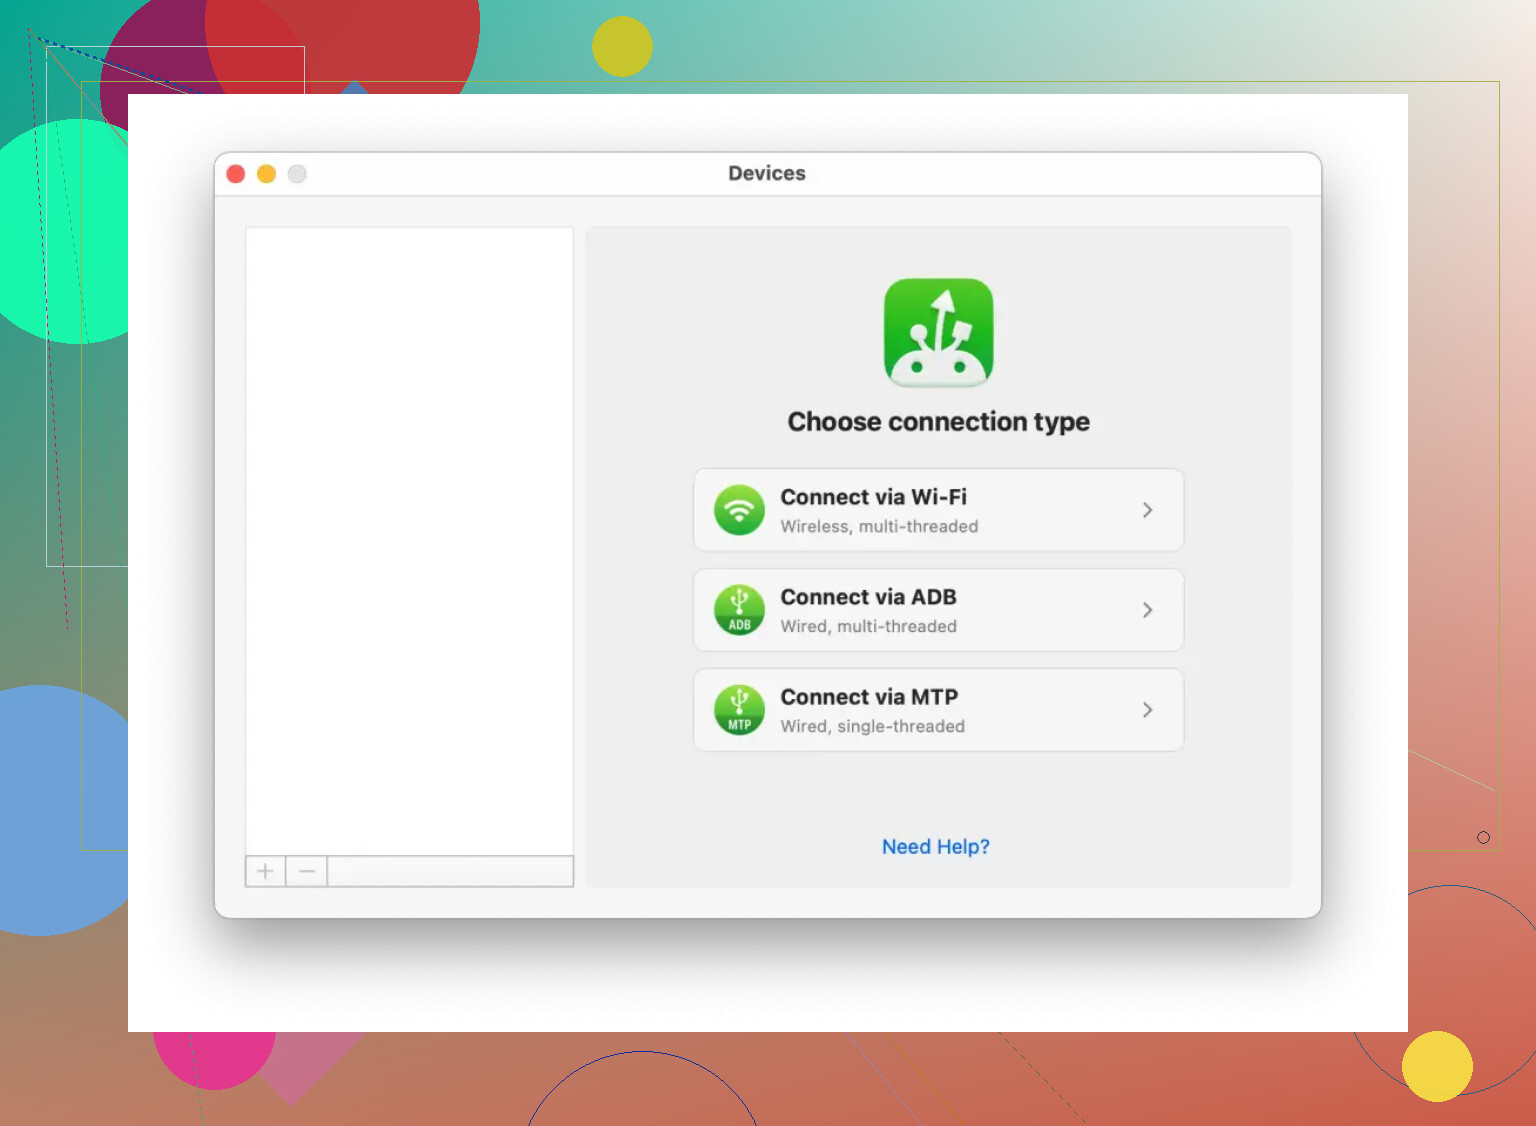The image size is (1536, 1126).
Task: Click the 'Choose connection type' heading
Action: (x=939, y=422)
